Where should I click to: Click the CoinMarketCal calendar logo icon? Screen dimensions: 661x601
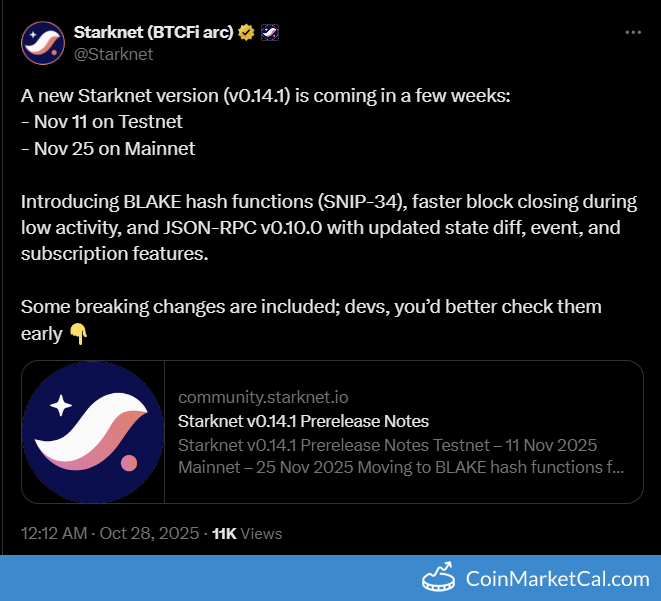coord(440,578)
